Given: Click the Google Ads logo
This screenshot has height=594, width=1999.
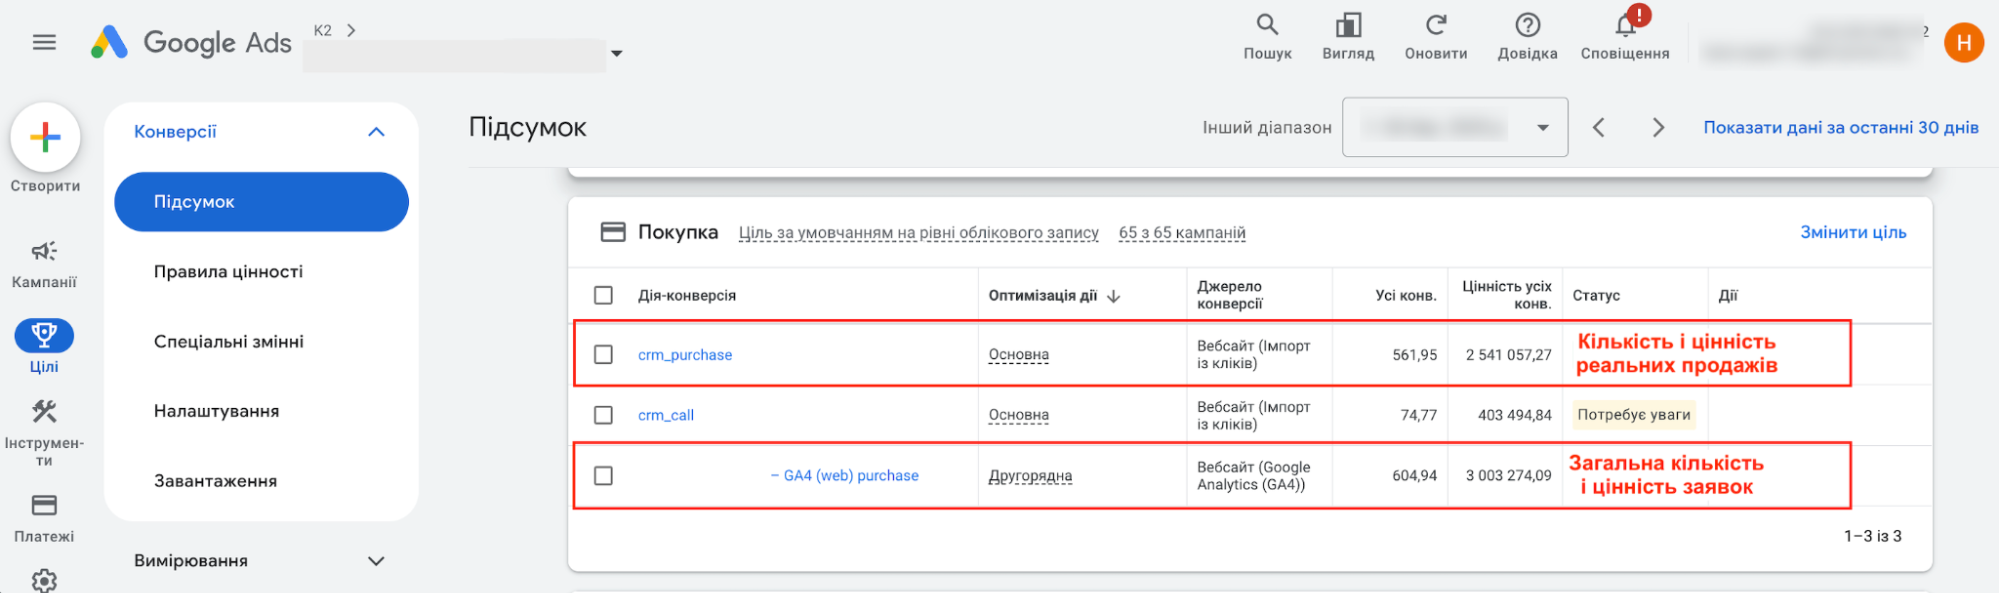Looking at the screenshot, I should (191, 42).
